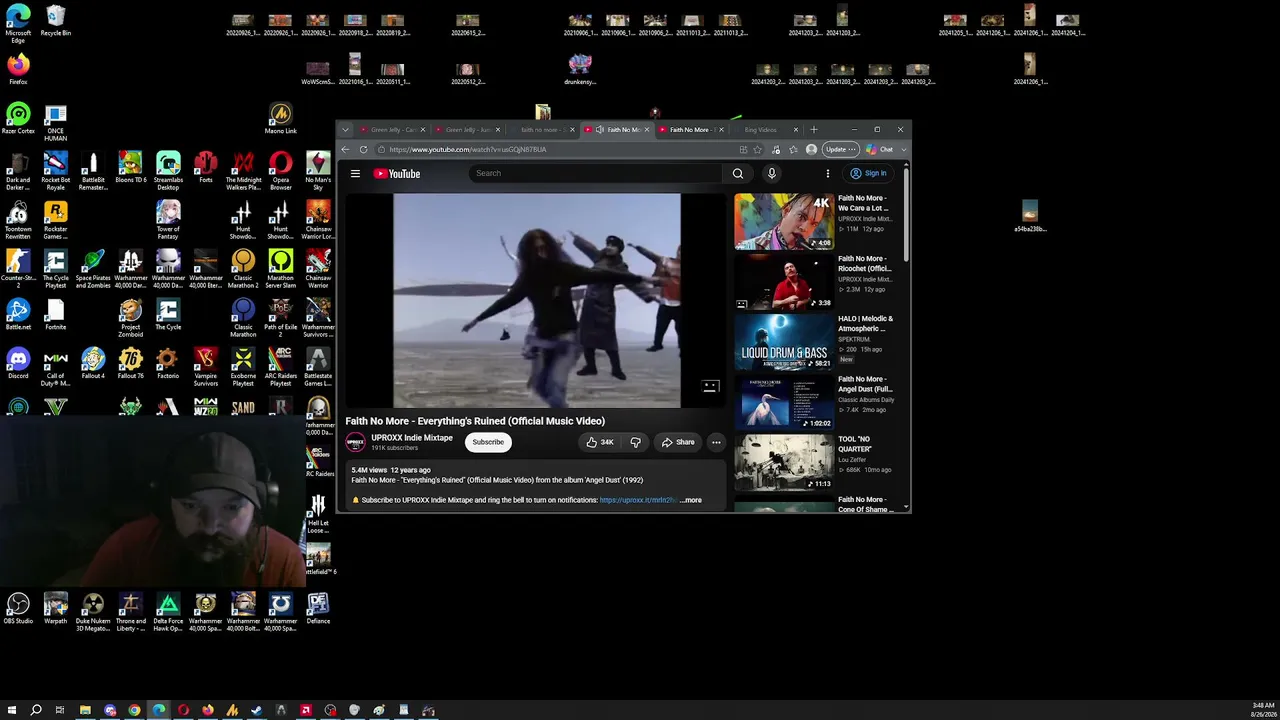Open Liquid Drum & Bass mix thumbnail
The width and height of the screenshot is (1280, 720).
coord(784,342)
